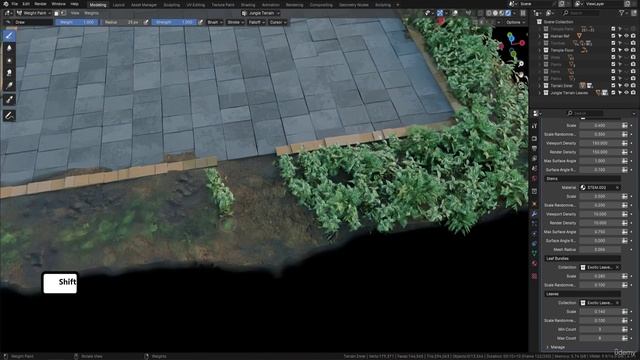Image resolution: width=640 pixels, height=360 pixels.
Task: Click the Blender logo menu icon
Action: point(5,4)
